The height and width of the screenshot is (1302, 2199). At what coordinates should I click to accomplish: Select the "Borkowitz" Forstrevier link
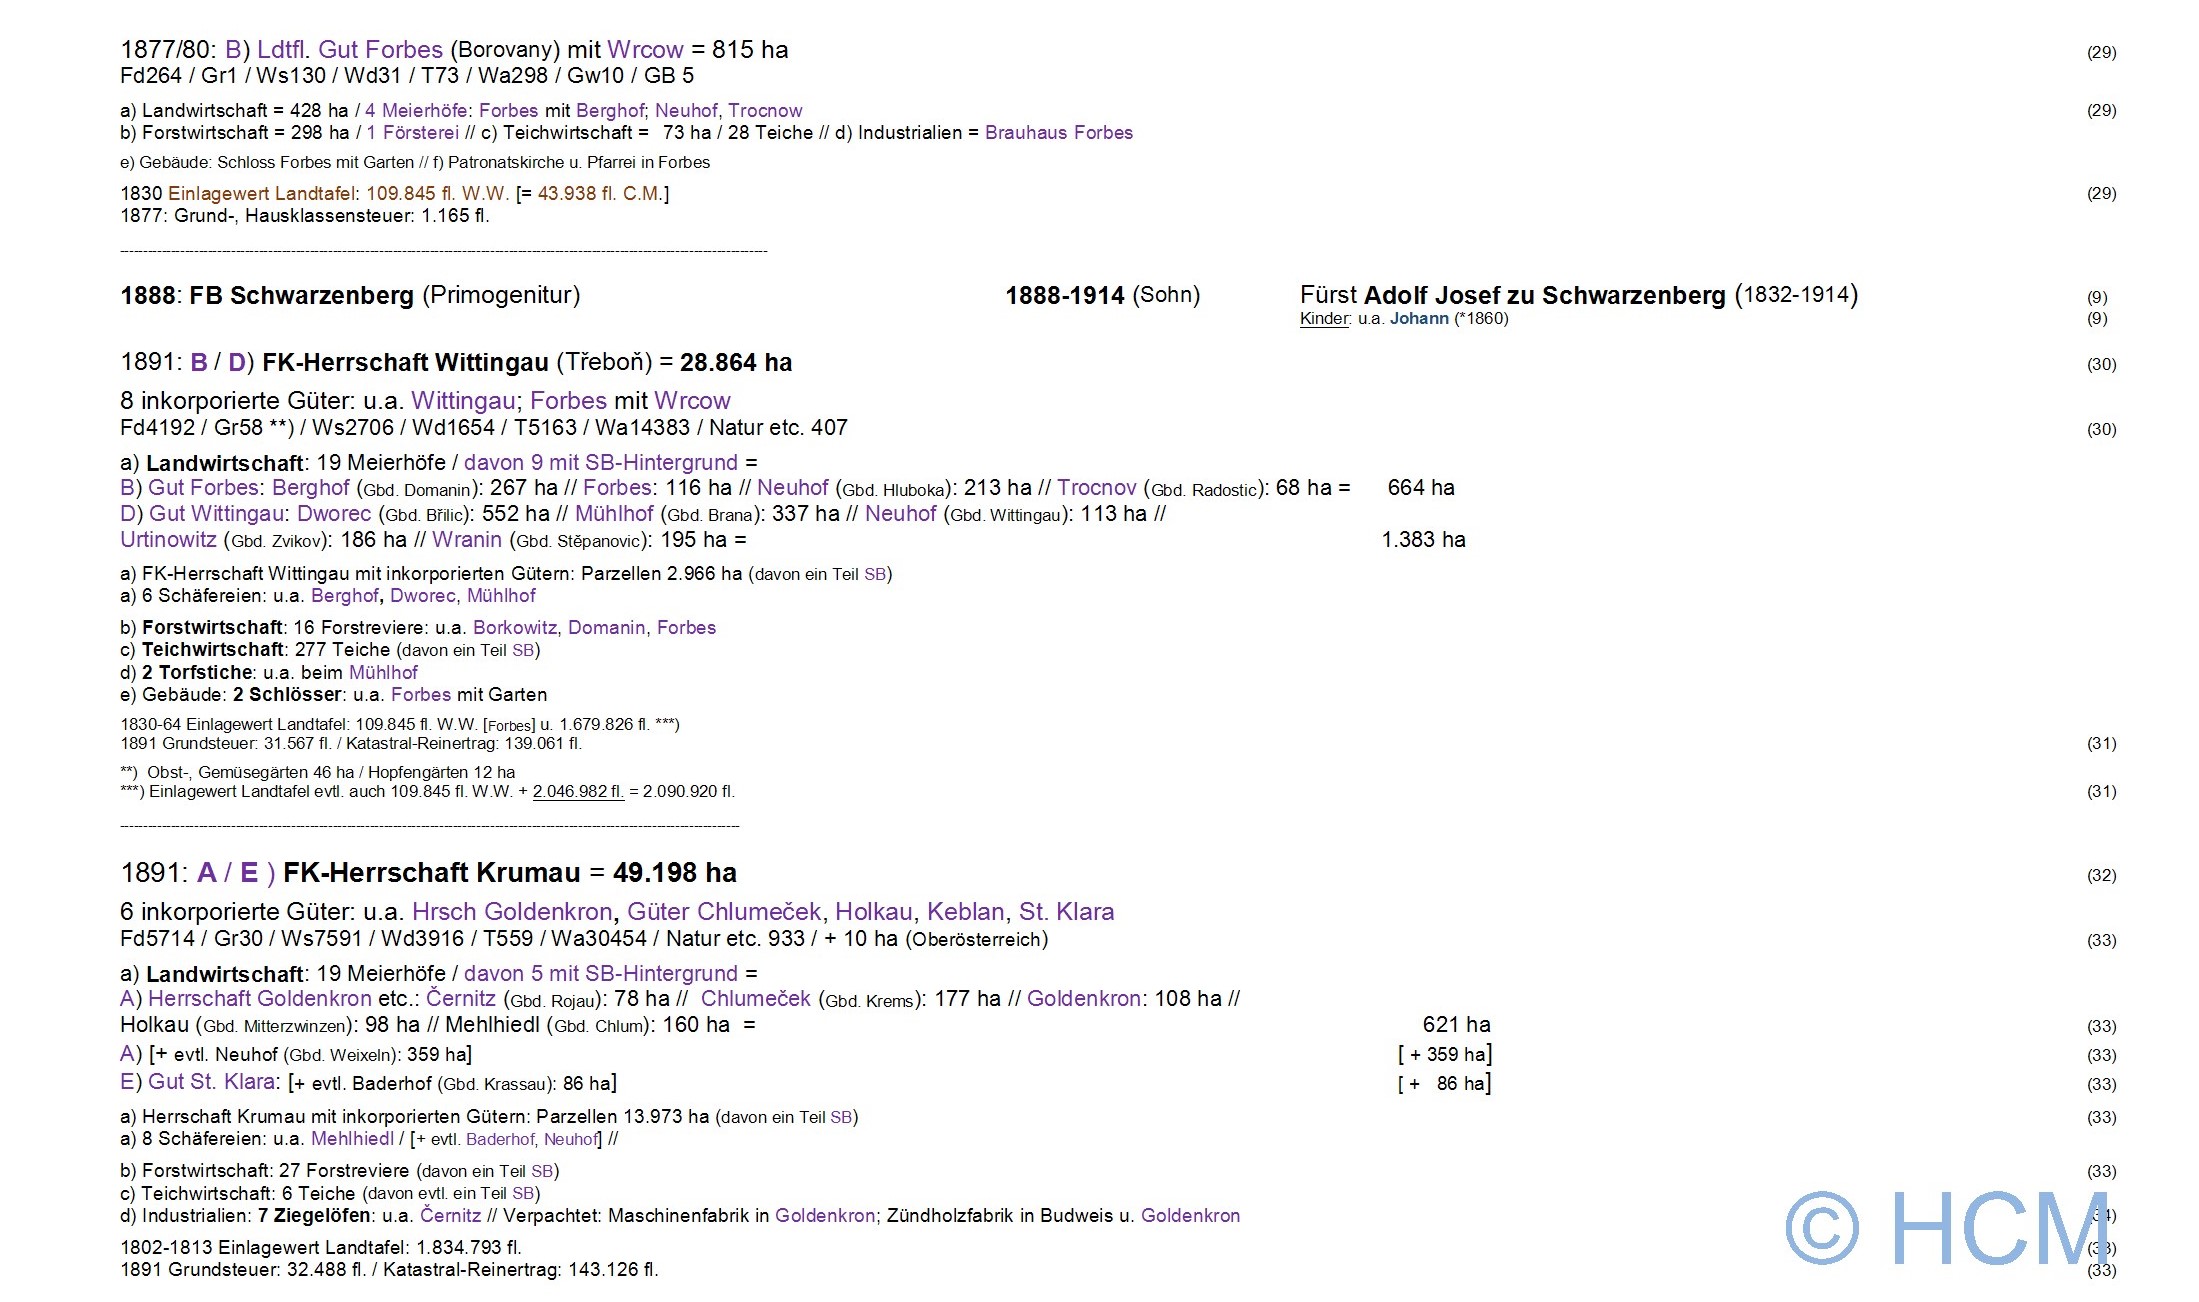tap(514, 628)
